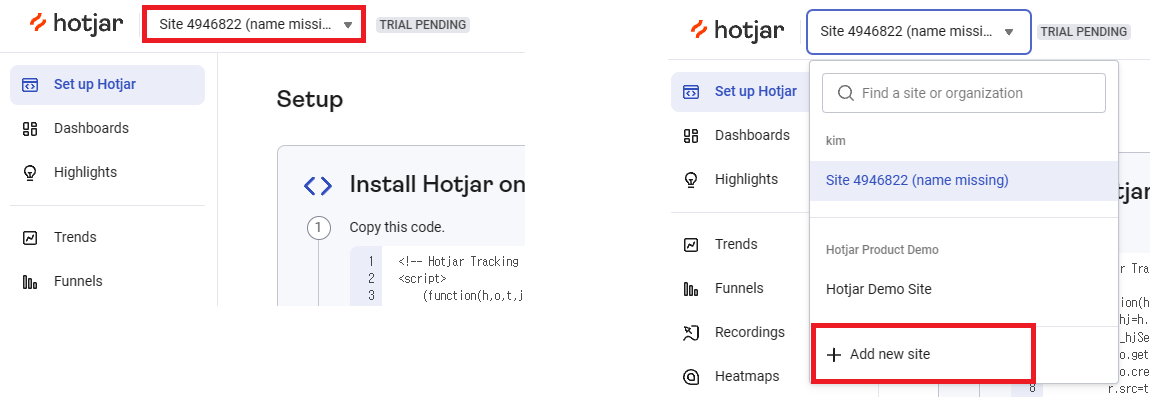The height and width of the screenshot is (414, 1157).
Task: Open site selector dropdown in left screenshot
Action: pyautogui.click(x=254, y=24)
